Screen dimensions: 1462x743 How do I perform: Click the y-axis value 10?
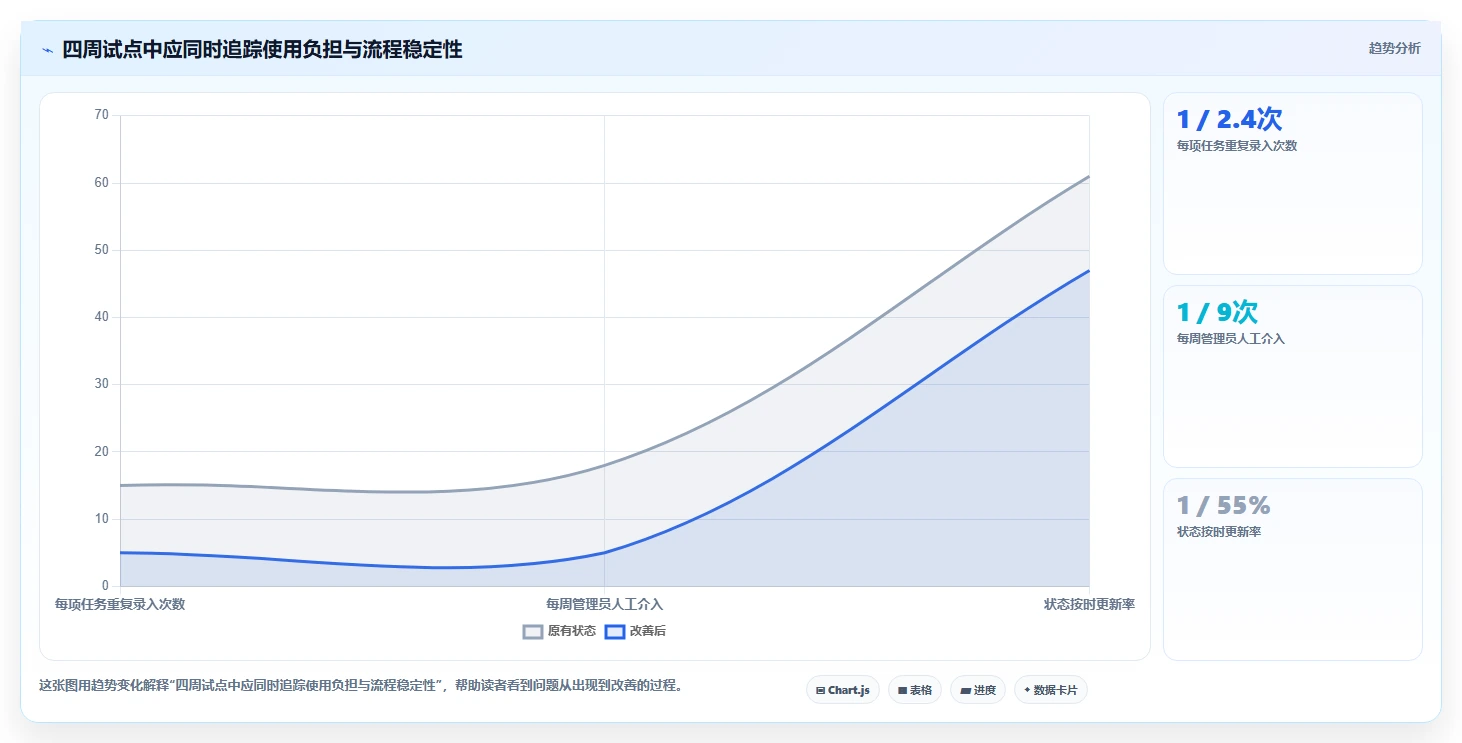[x=101, y=519]
